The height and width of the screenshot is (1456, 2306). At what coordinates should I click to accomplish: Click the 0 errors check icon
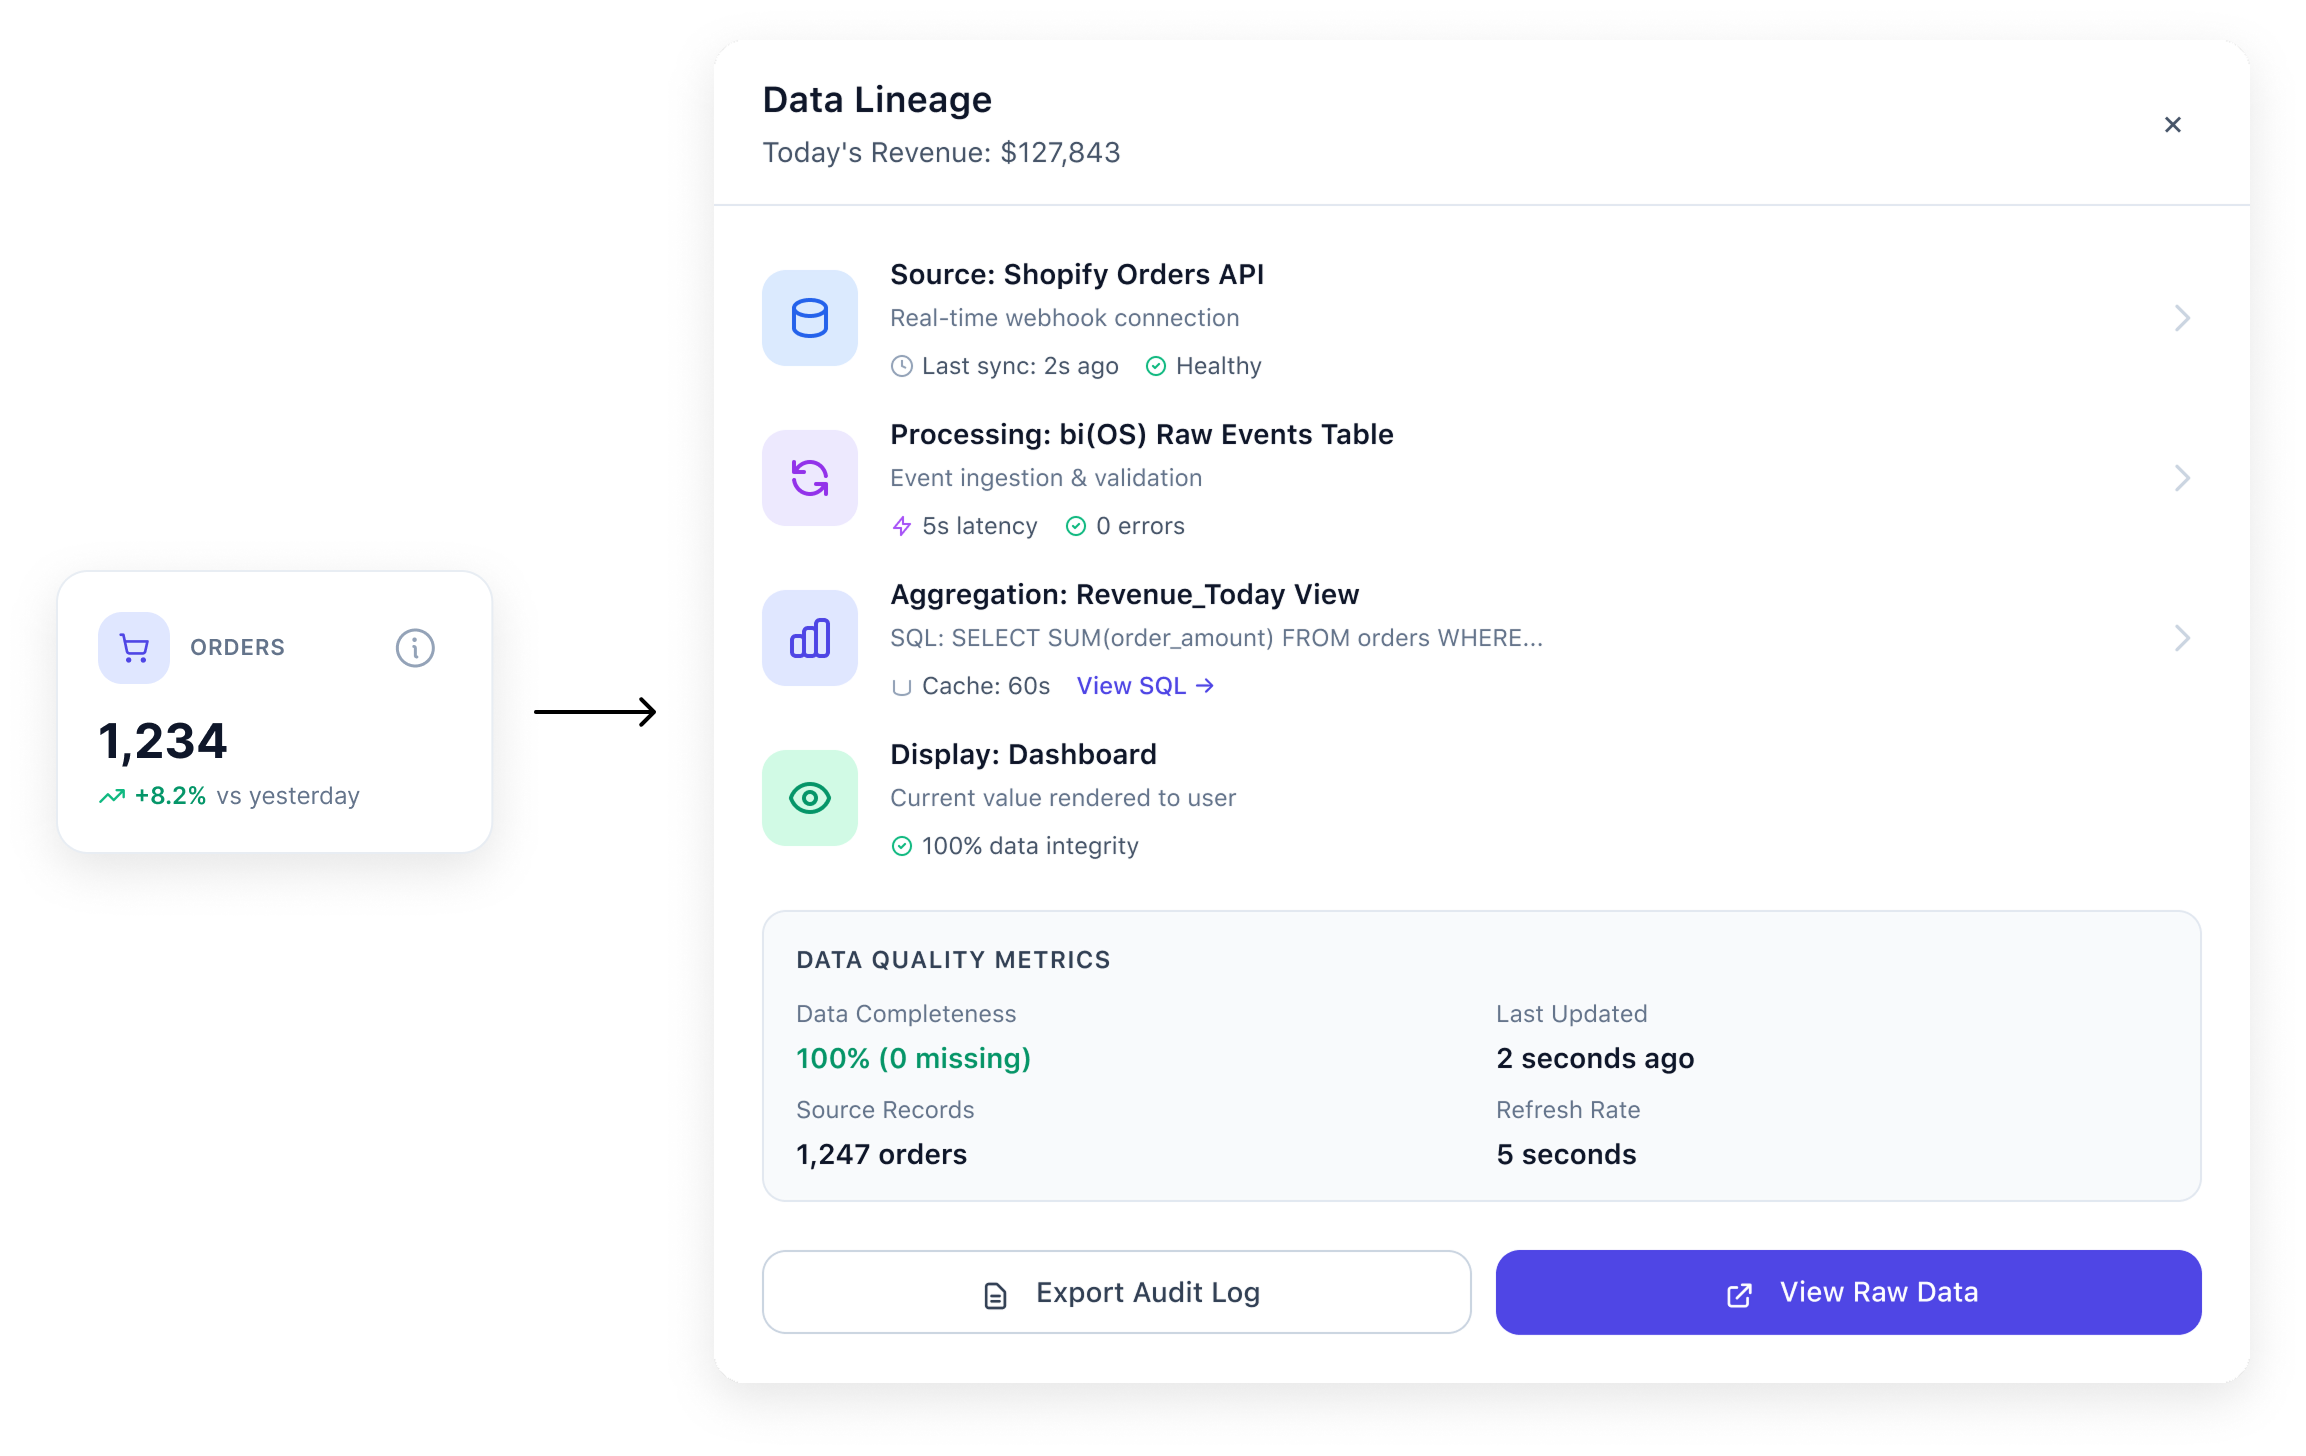1075,526
